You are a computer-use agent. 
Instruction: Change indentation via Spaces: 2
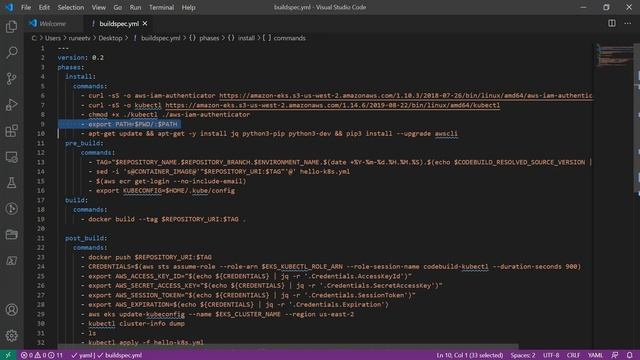pyautogui.click(x=523, y=355)
